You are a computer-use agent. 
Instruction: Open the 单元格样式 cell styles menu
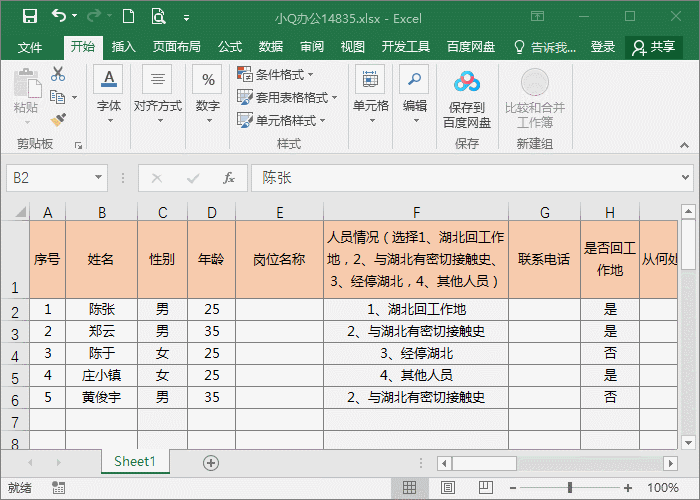pos(281,121)
